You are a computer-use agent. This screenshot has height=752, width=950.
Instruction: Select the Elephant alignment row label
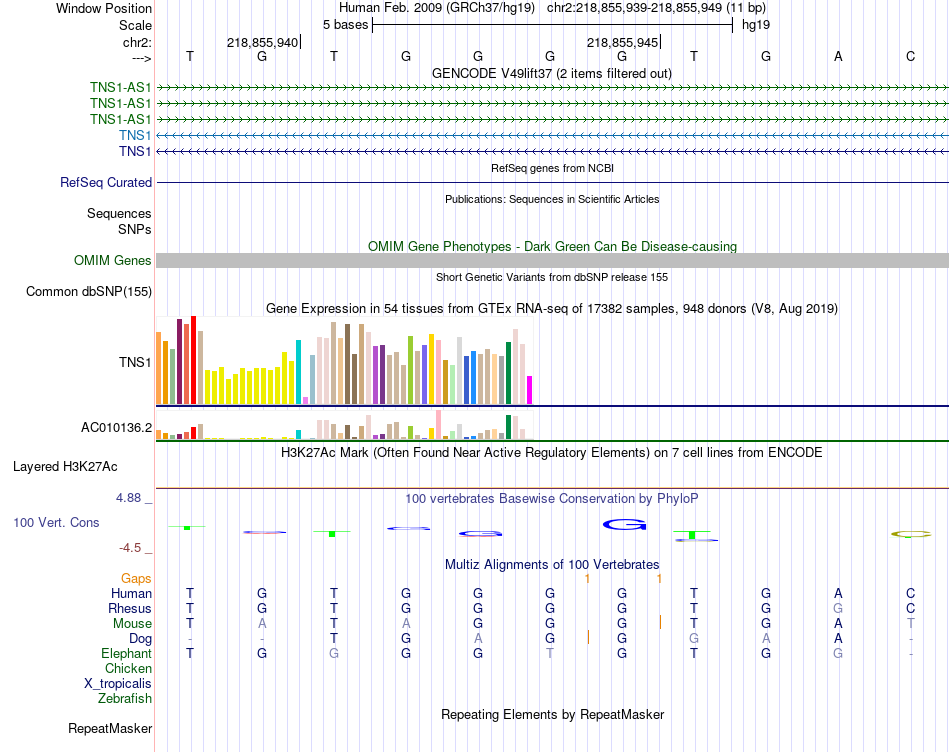[126, 654]
